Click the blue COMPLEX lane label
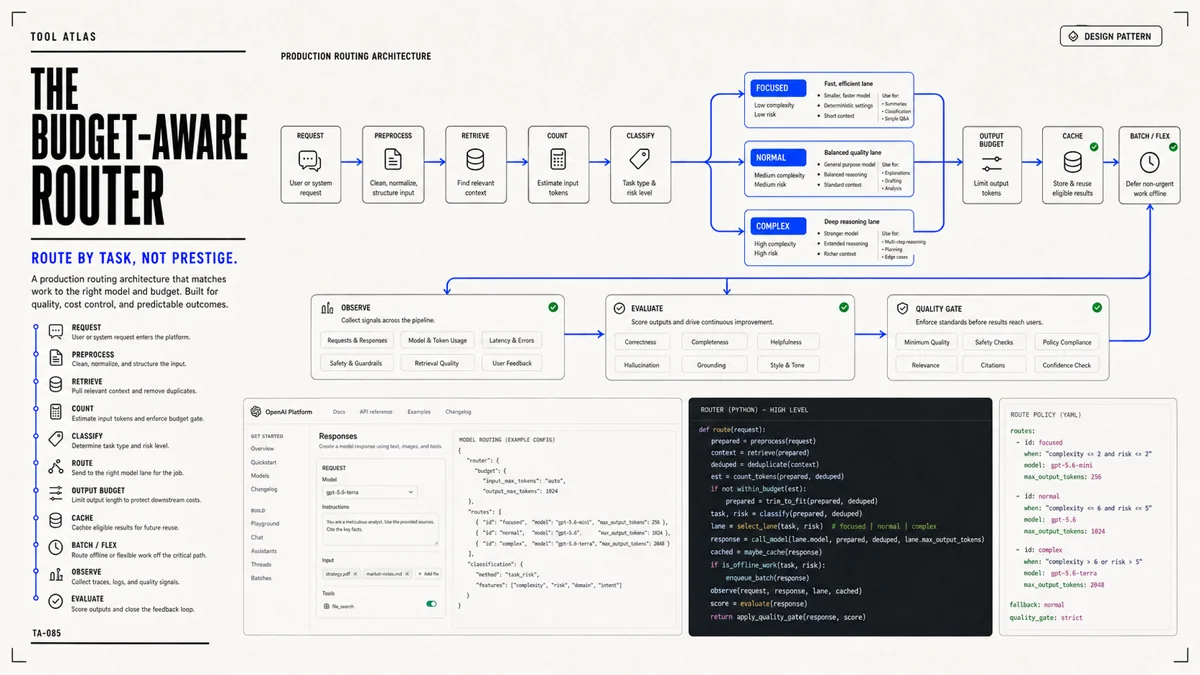This screenshot has width=1200, height=675. tap(779, 226)
